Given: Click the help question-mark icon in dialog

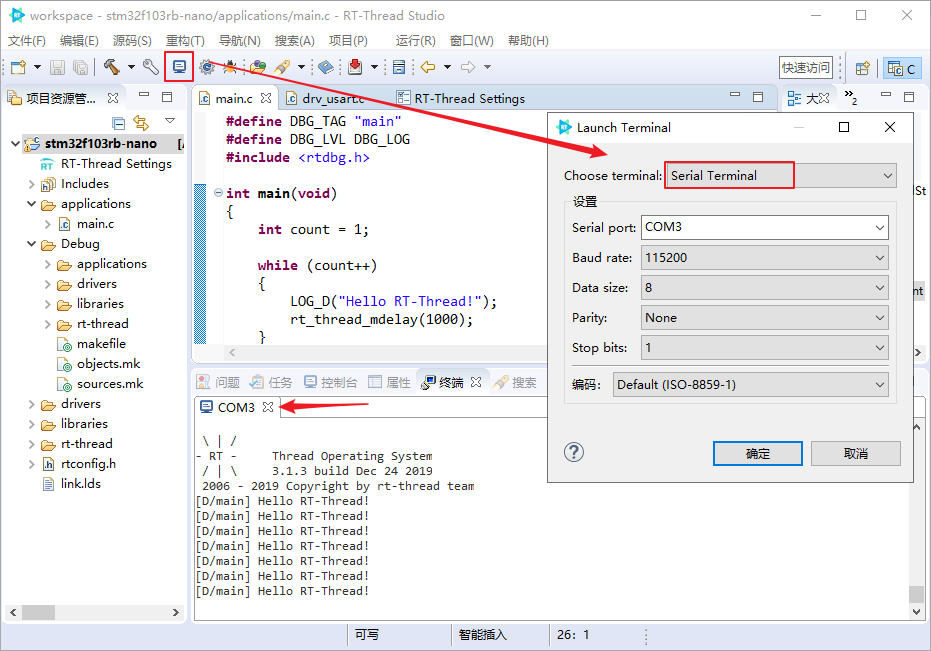Looking at the screenshot, I should pyautogui.click(x=573, y=452).
